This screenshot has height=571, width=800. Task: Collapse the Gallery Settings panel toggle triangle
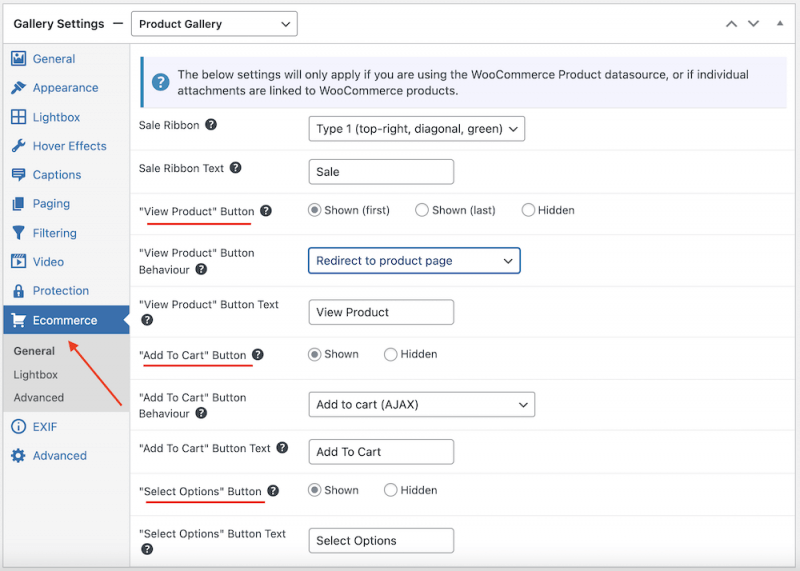coord(780,24)
